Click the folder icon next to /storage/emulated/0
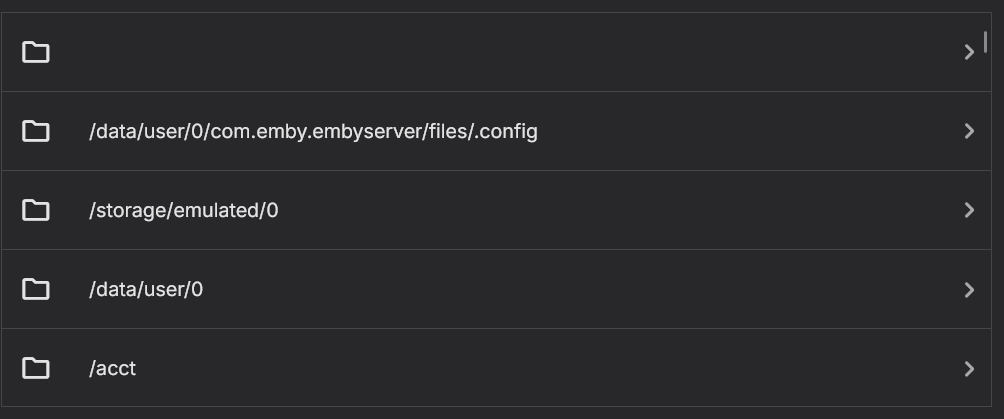The height and width of the screenshot is (419, 1004). 36,210
